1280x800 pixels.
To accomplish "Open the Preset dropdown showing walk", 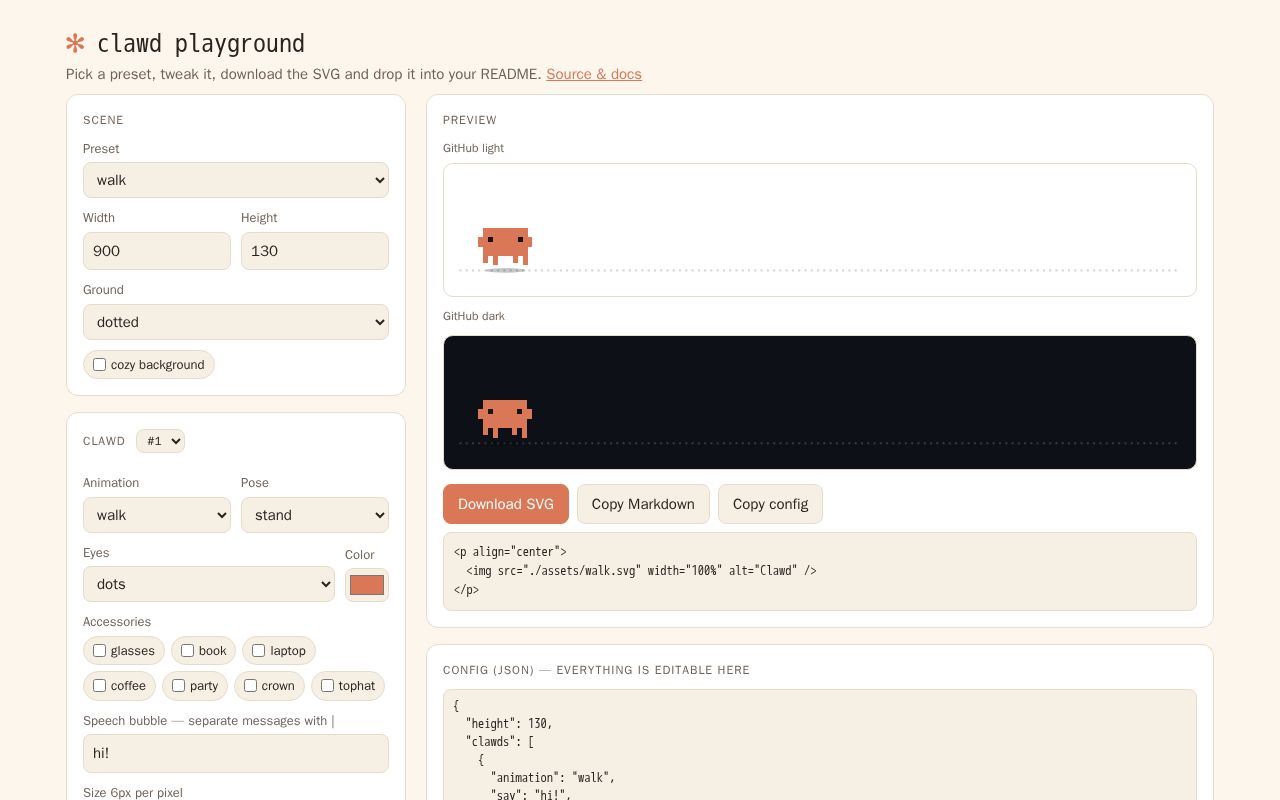I will click(x=236, y=180).
